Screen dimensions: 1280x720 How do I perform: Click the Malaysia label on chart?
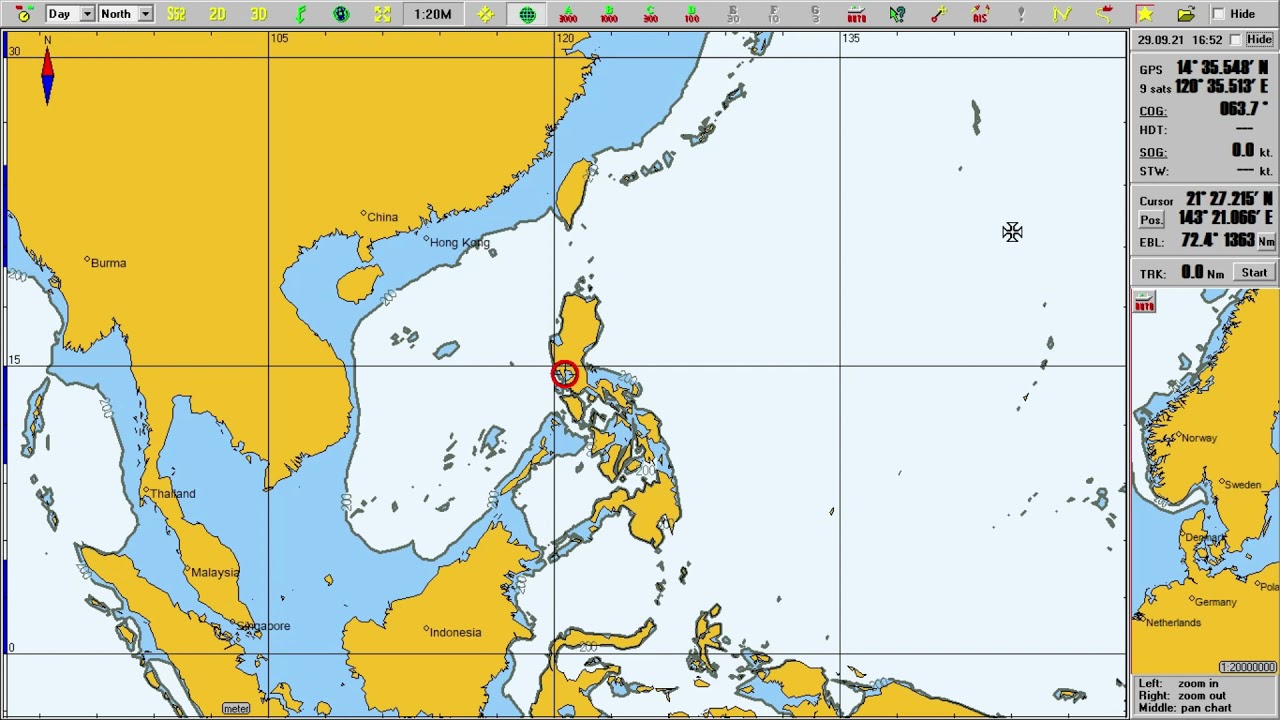click(215, 573)
